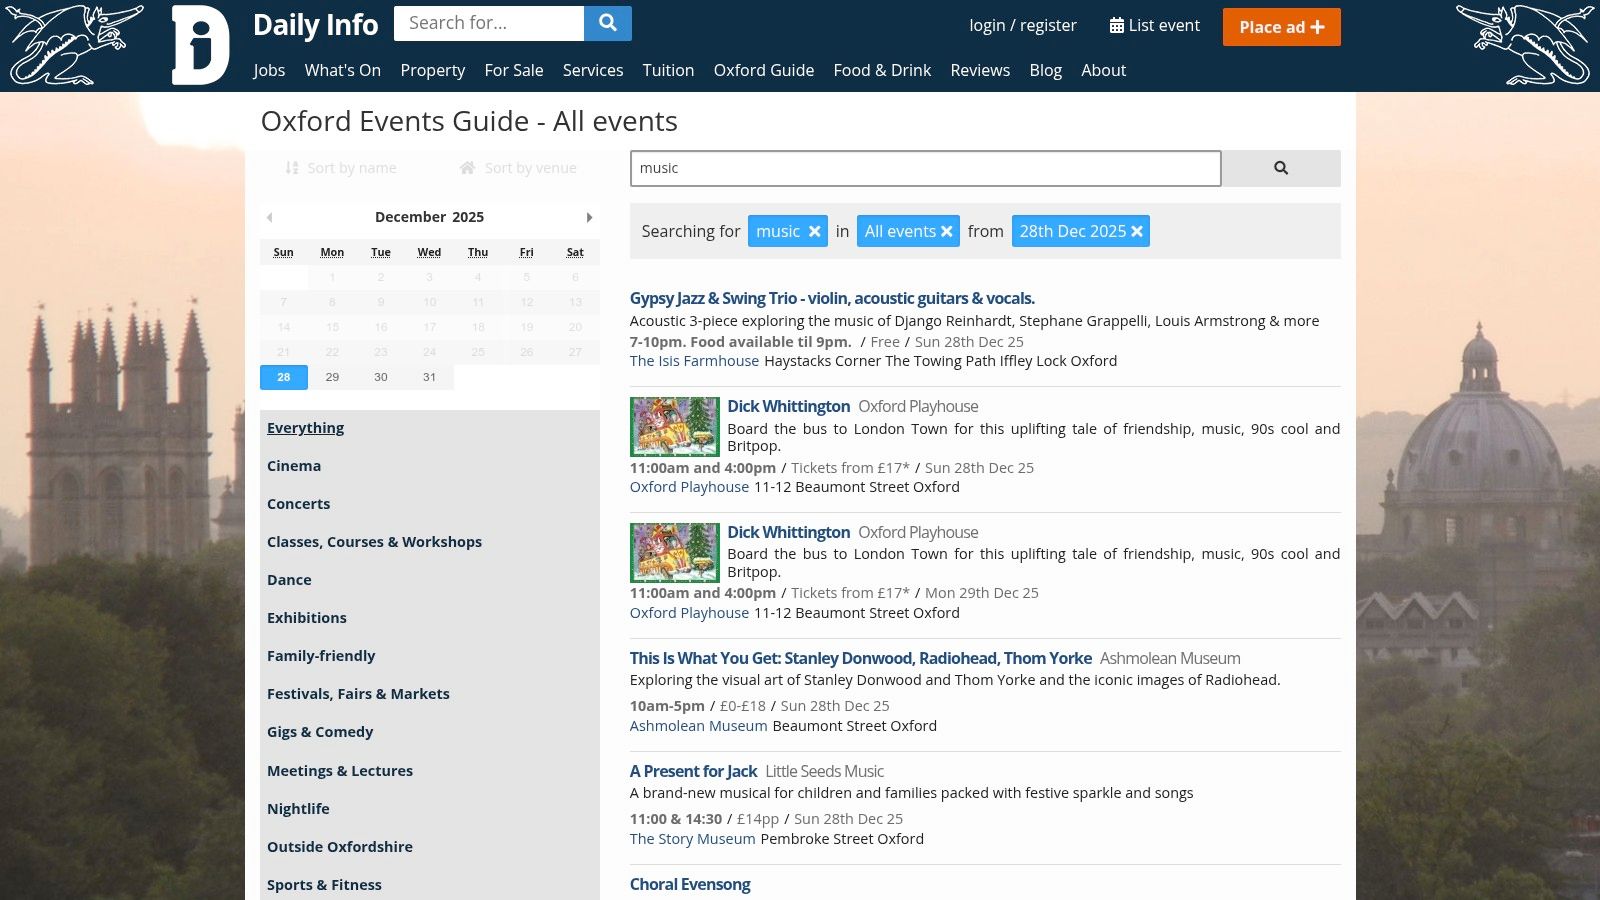Expand the What's On navigation section
The height and width of the screenshot is (900, 1600).
click(x=342, y=70)
